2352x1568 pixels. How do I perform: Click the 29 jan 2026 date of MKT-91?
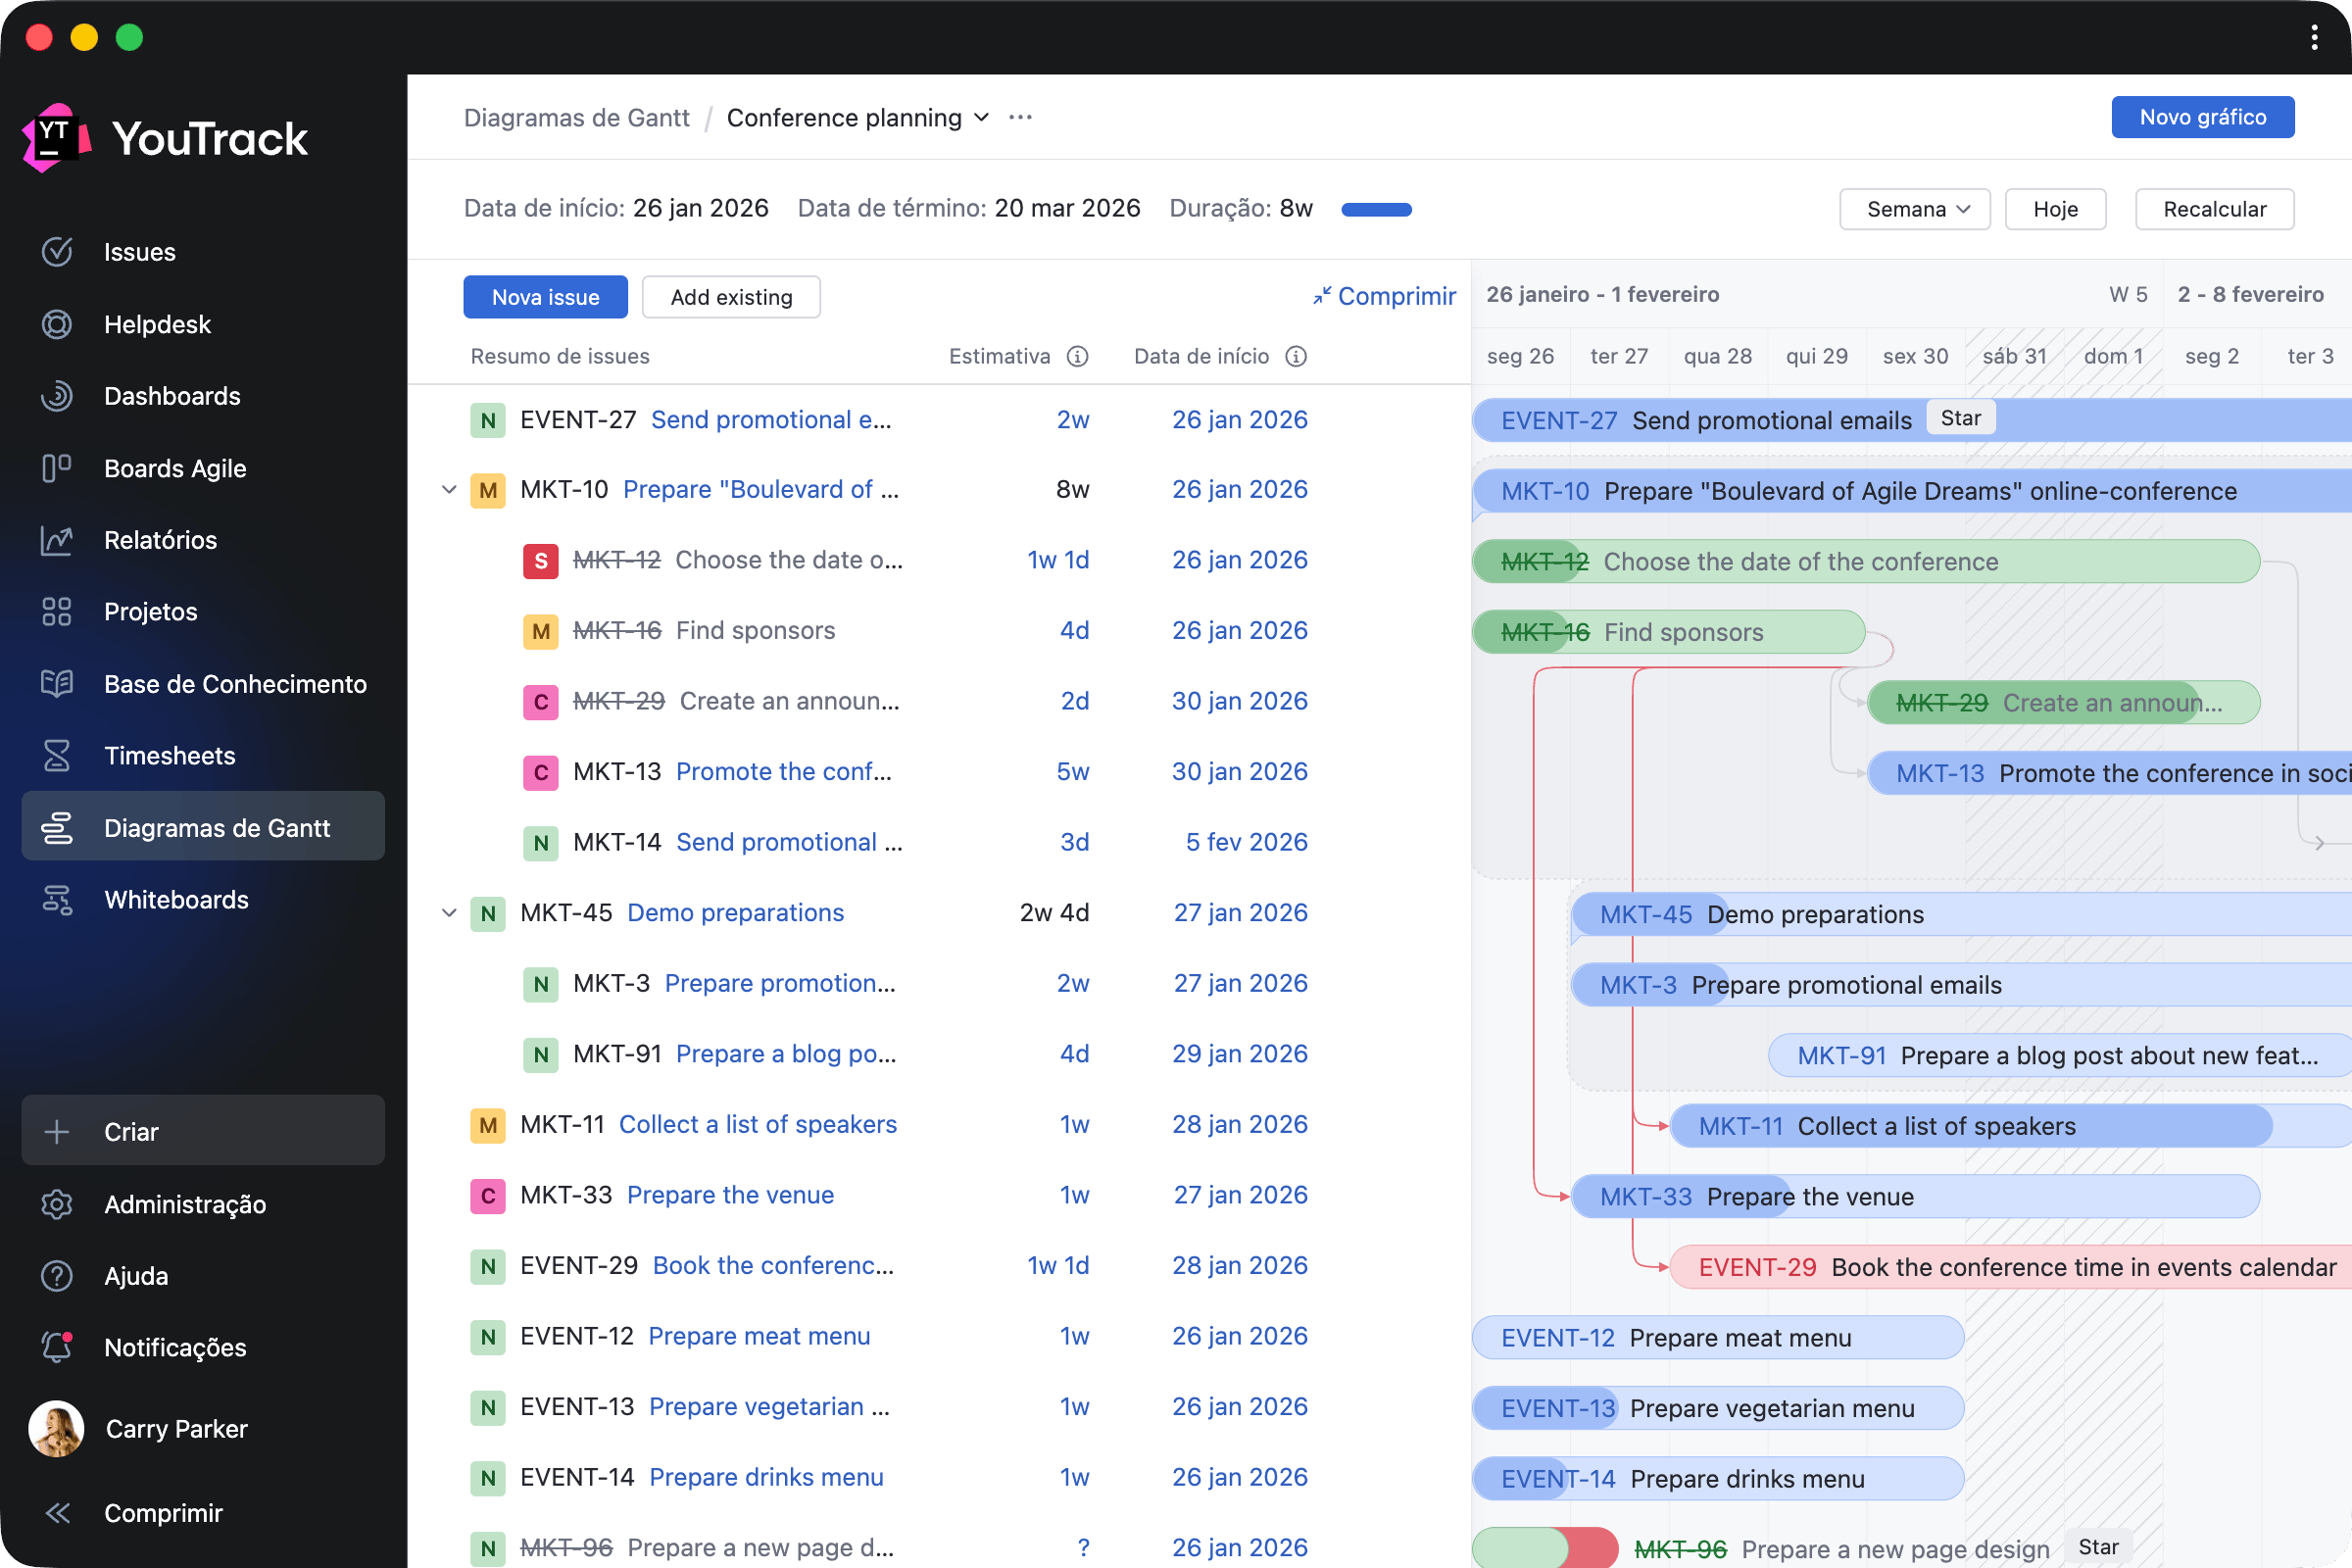click(1239, 1054)
